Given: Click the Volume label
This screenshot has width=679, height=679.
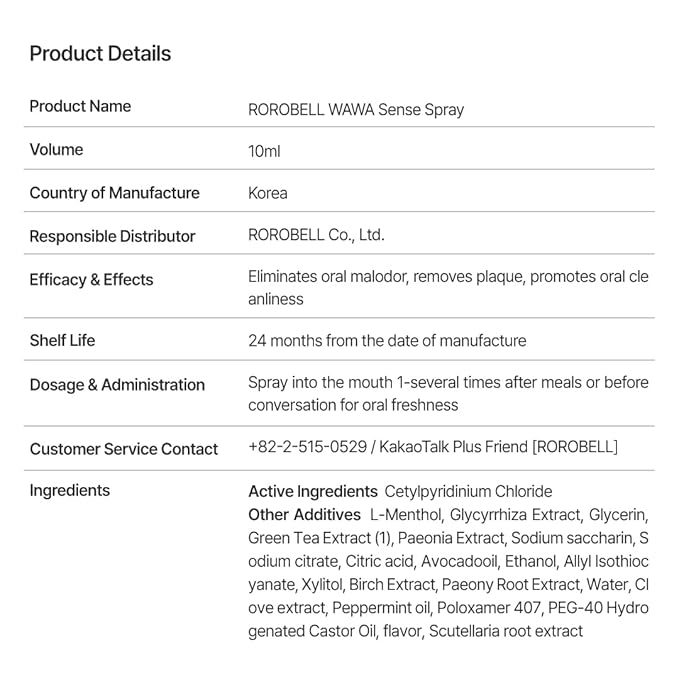Looking at the screenshot, I should click(56, 149).
